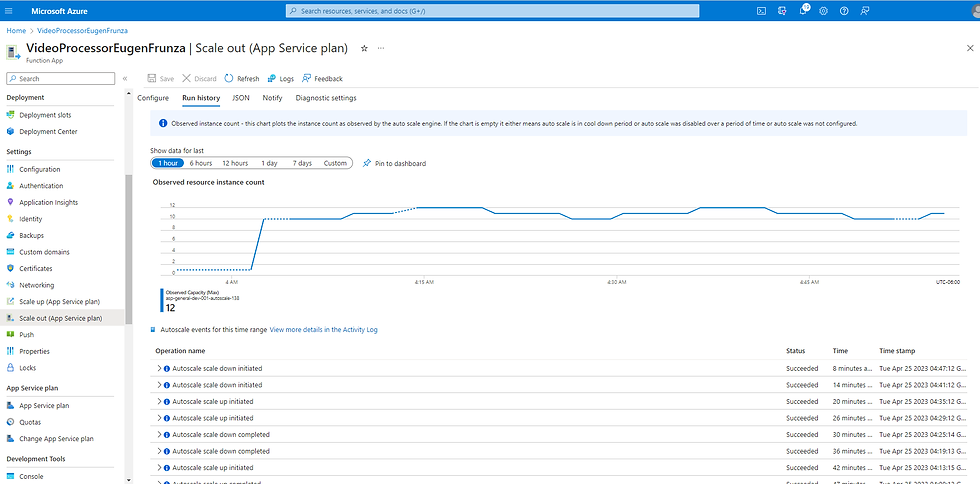The height and width of the screenshot is (484, 980).
Task: Expand scale down completed at 04:19:13
Action: (160, 451)
